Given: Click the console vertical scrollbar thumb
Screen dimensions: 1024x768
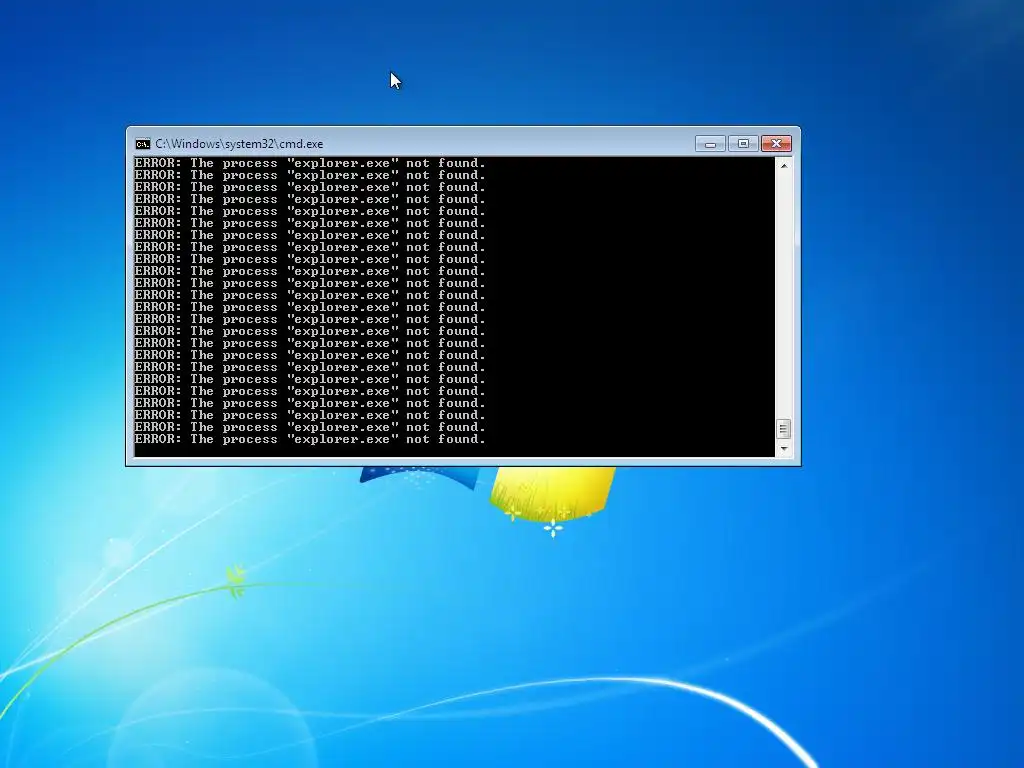Looking at the screenshot, I should click(x=784, y=429).
